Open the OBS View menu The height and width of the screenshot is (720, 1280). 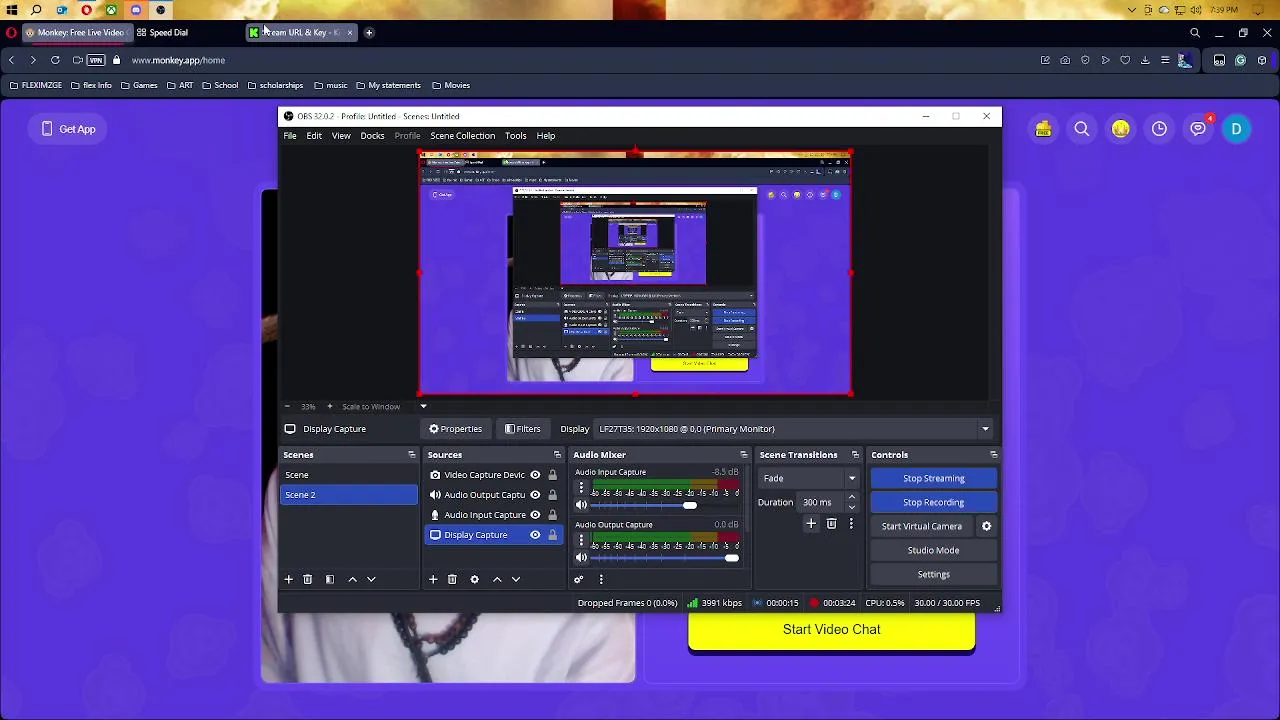[x=341, y=136]
